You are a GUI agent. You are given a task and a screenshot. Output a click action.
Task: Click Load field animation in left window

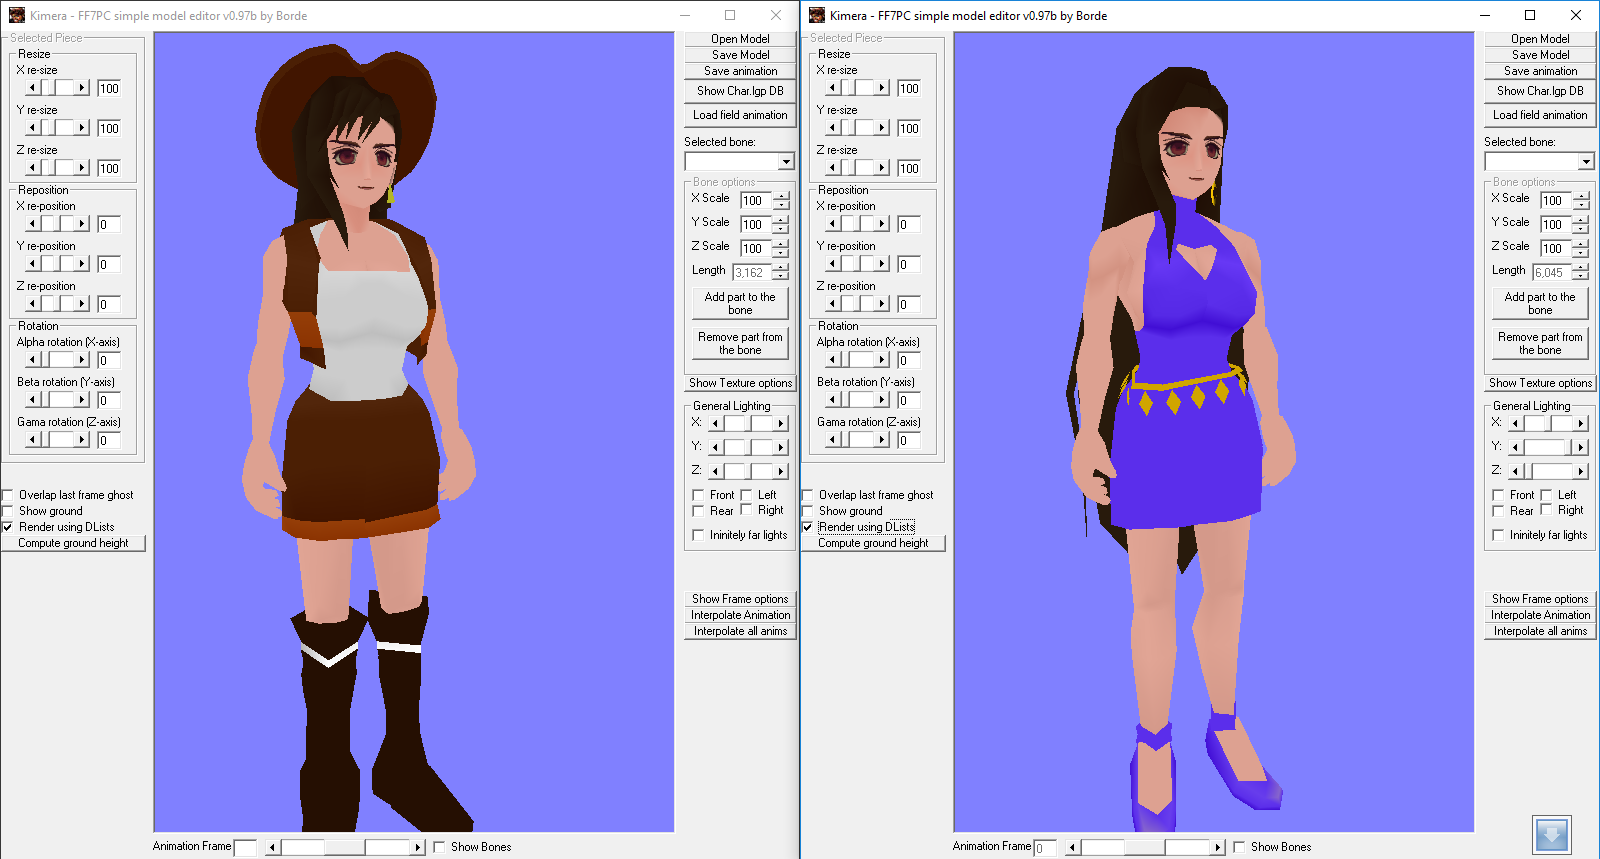point(740,115)
